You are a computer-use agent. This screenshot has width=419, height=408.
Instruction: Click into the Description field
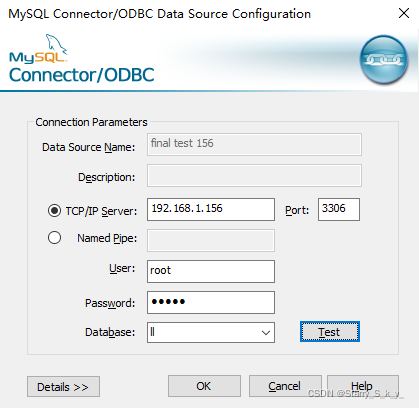click(x=254, y=175)
